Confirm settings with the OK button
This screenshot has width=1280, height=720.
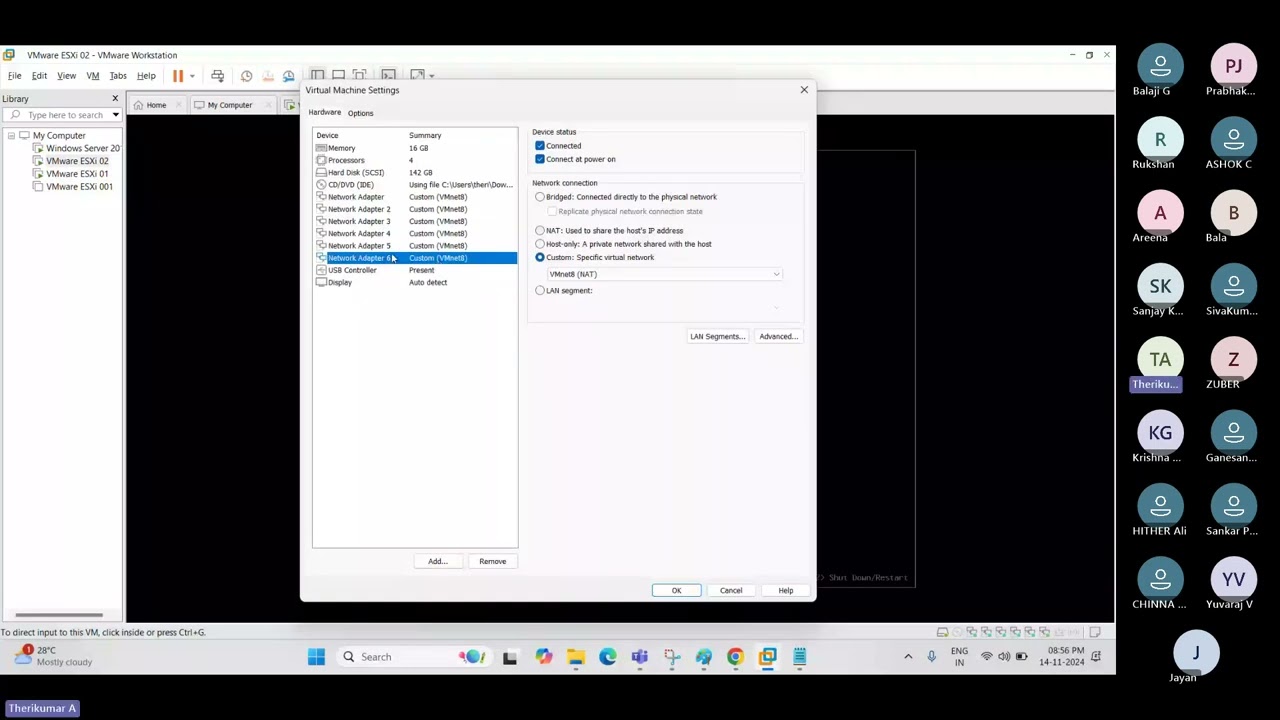(x=676, y=591)
